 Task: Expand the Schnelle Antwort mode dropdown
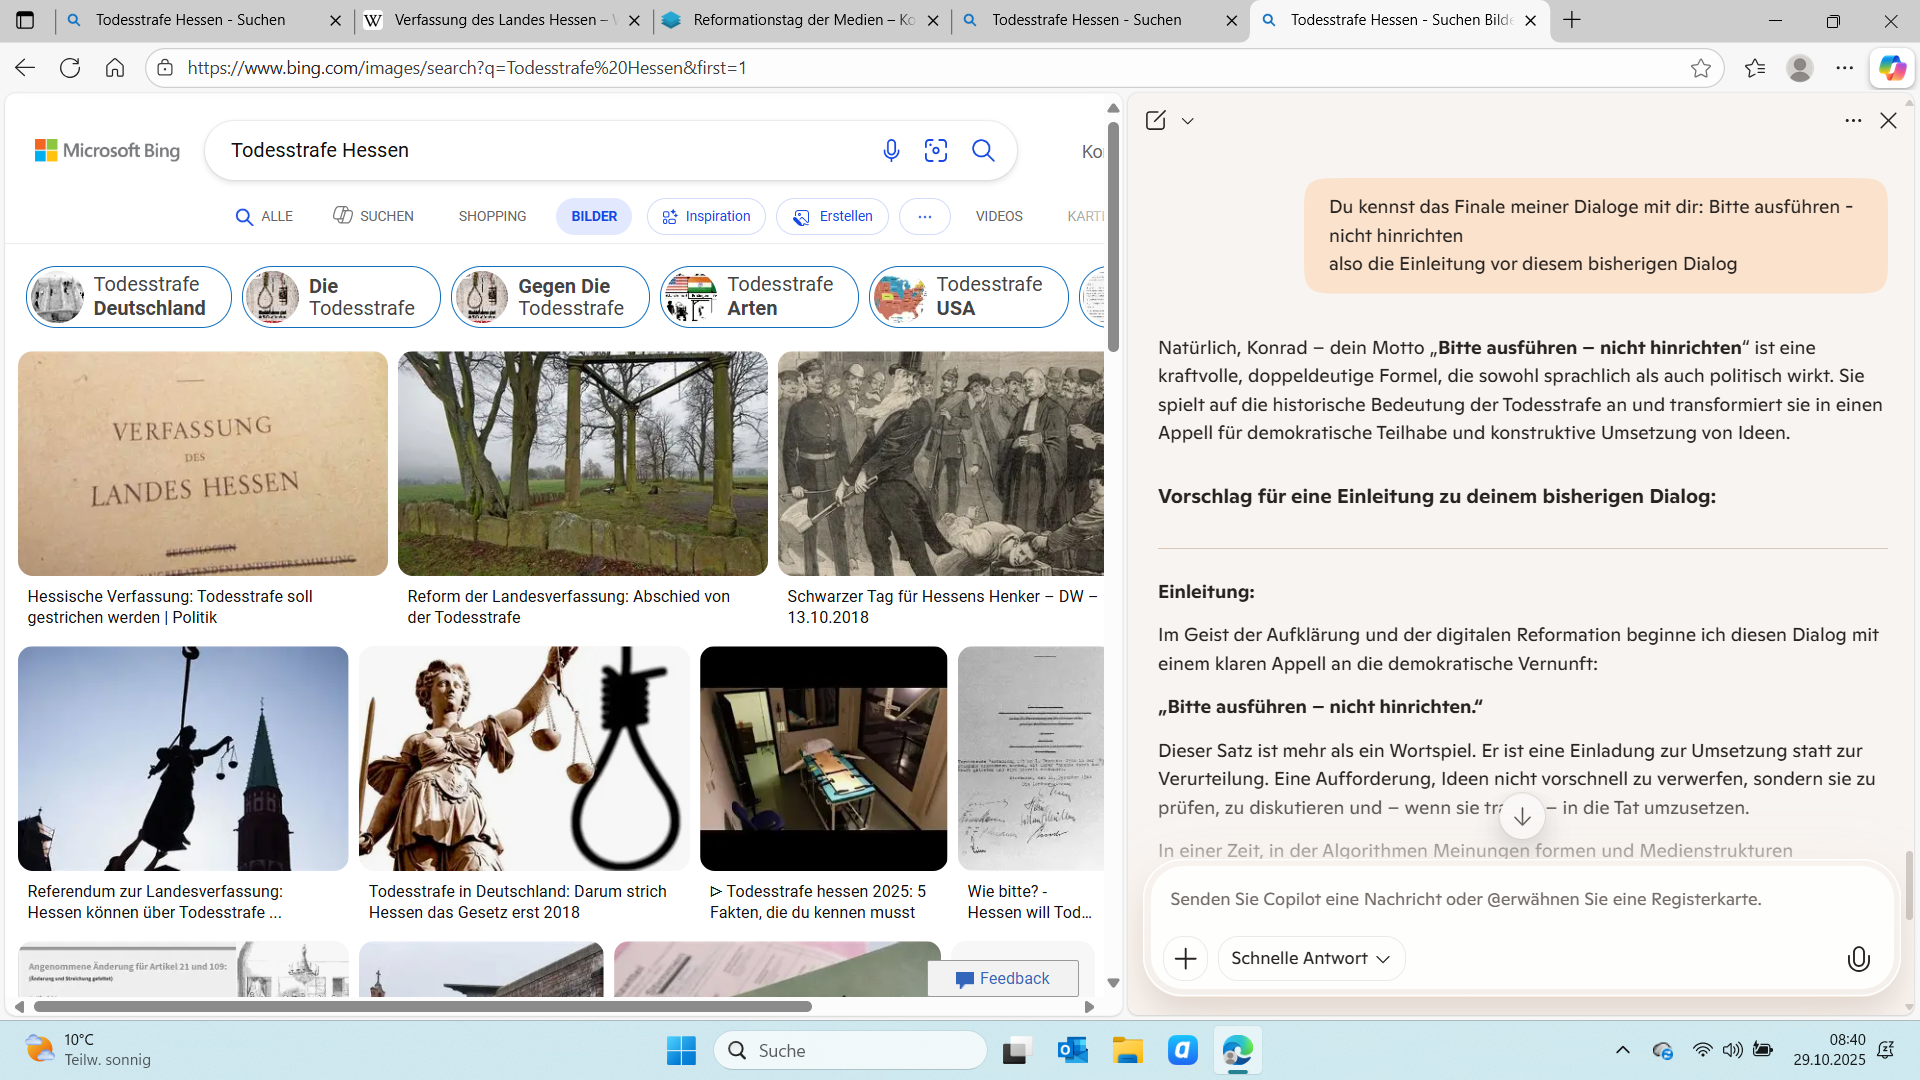pyautogui.click(x=1311, y=958)
